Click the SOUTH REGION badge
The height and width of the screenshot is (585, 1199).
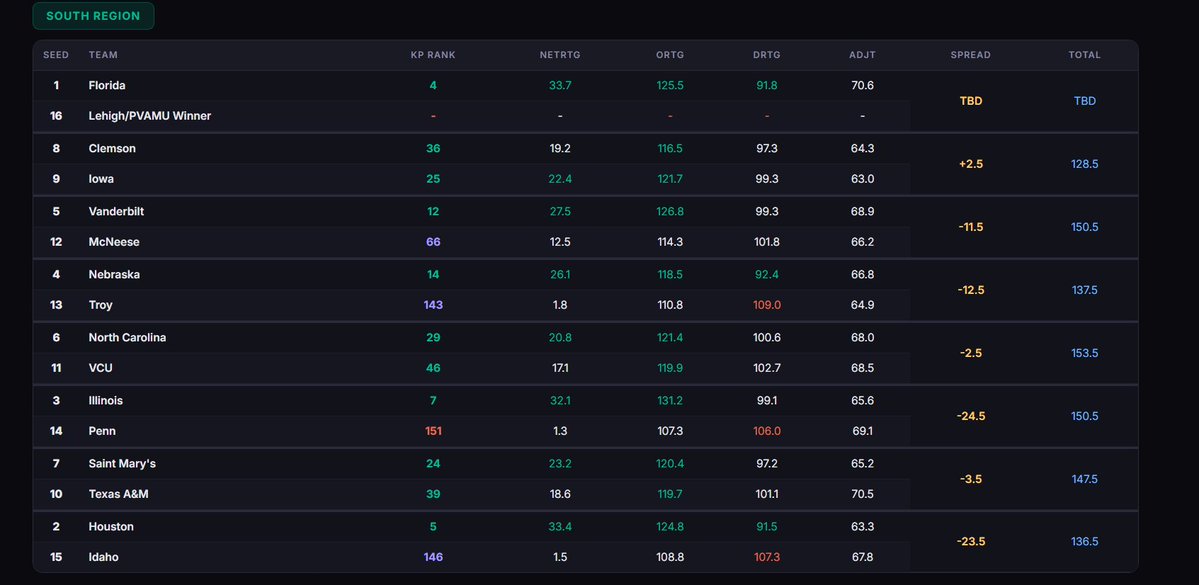point(93,16)
